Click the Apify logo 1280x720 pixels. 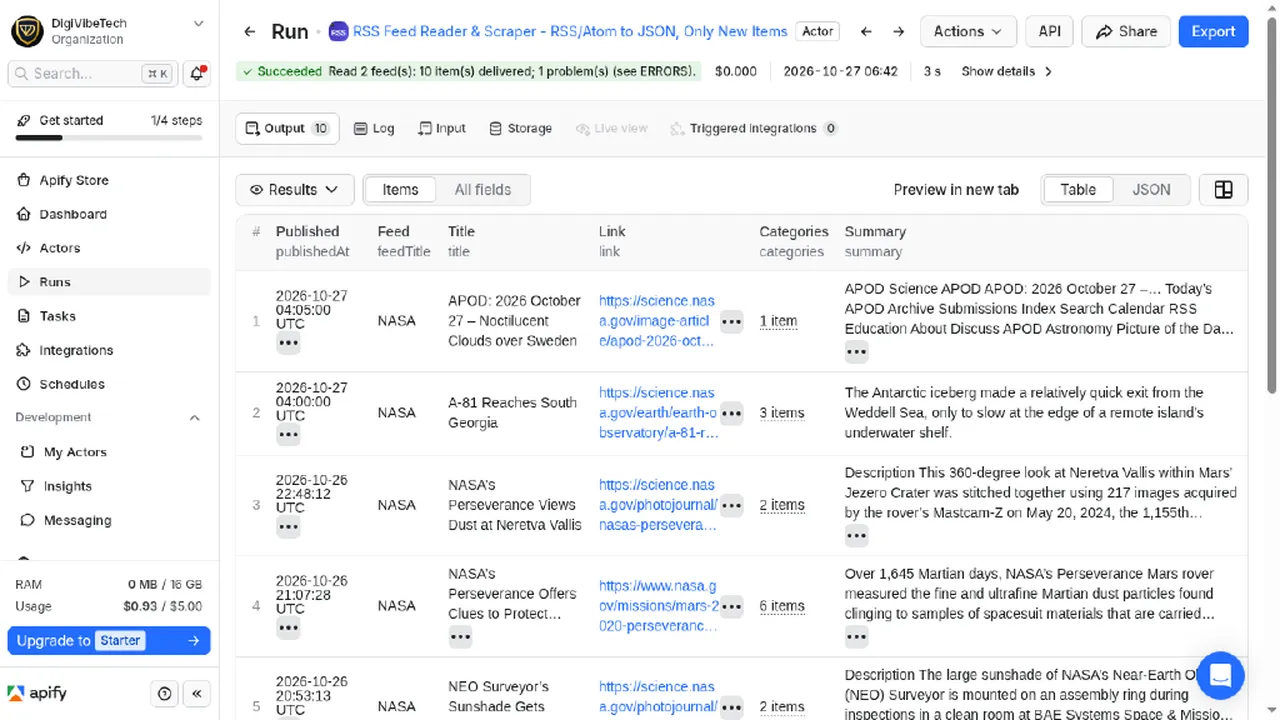(x=38, y=693)
